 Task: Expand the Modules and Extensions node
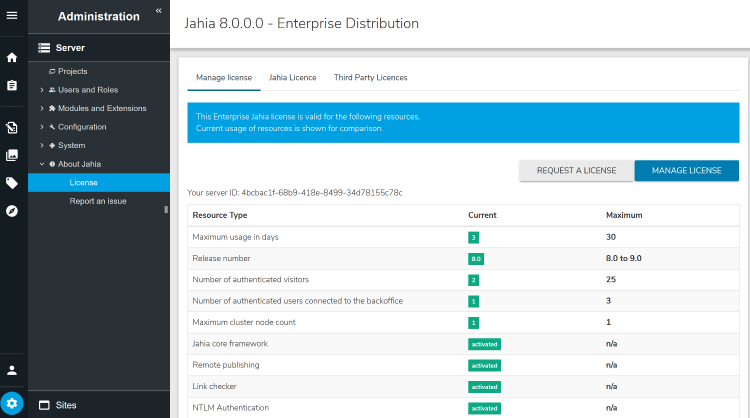pos(42,109)
